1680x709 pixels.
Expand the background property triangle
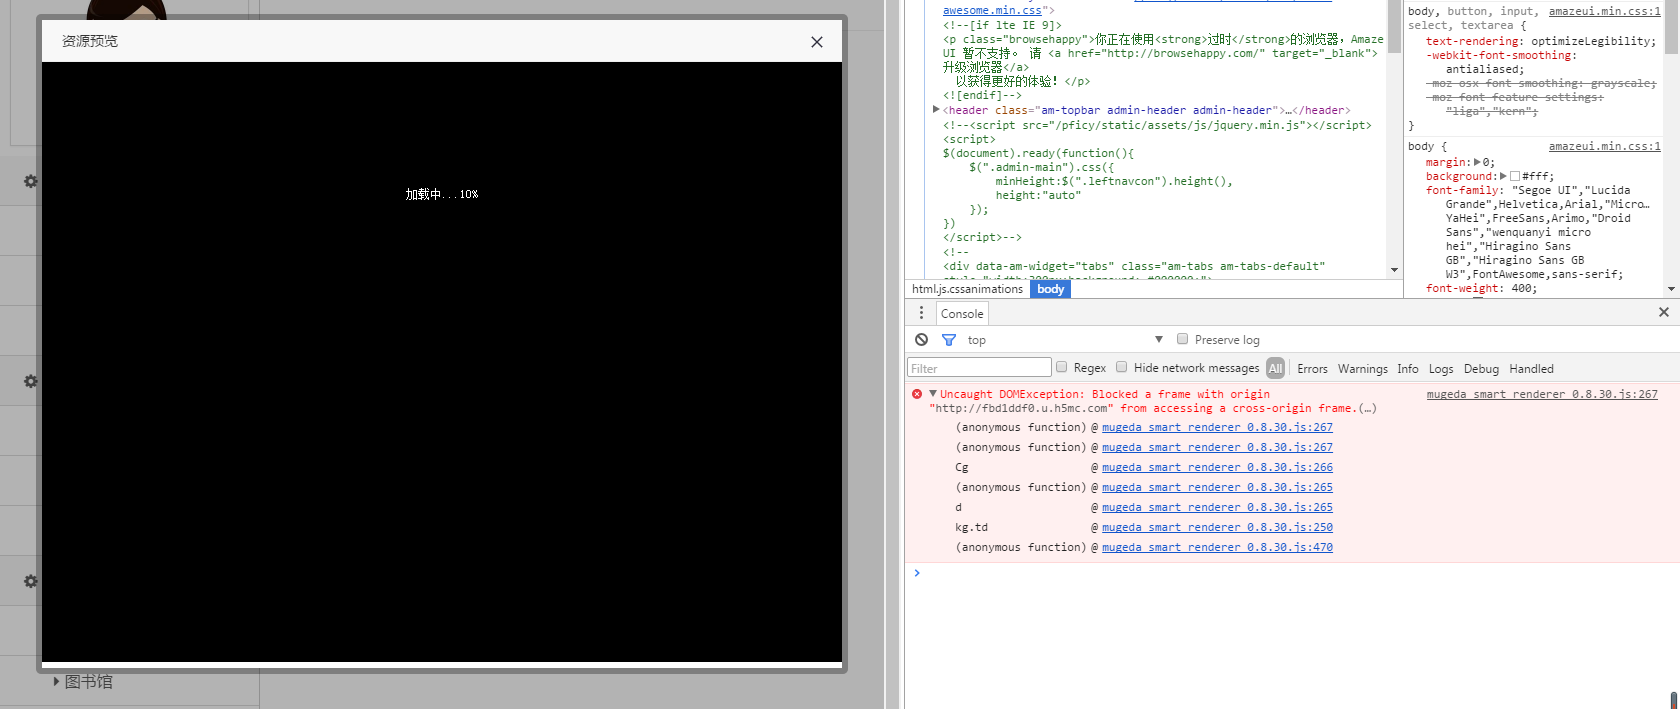tap(1503, 176)
